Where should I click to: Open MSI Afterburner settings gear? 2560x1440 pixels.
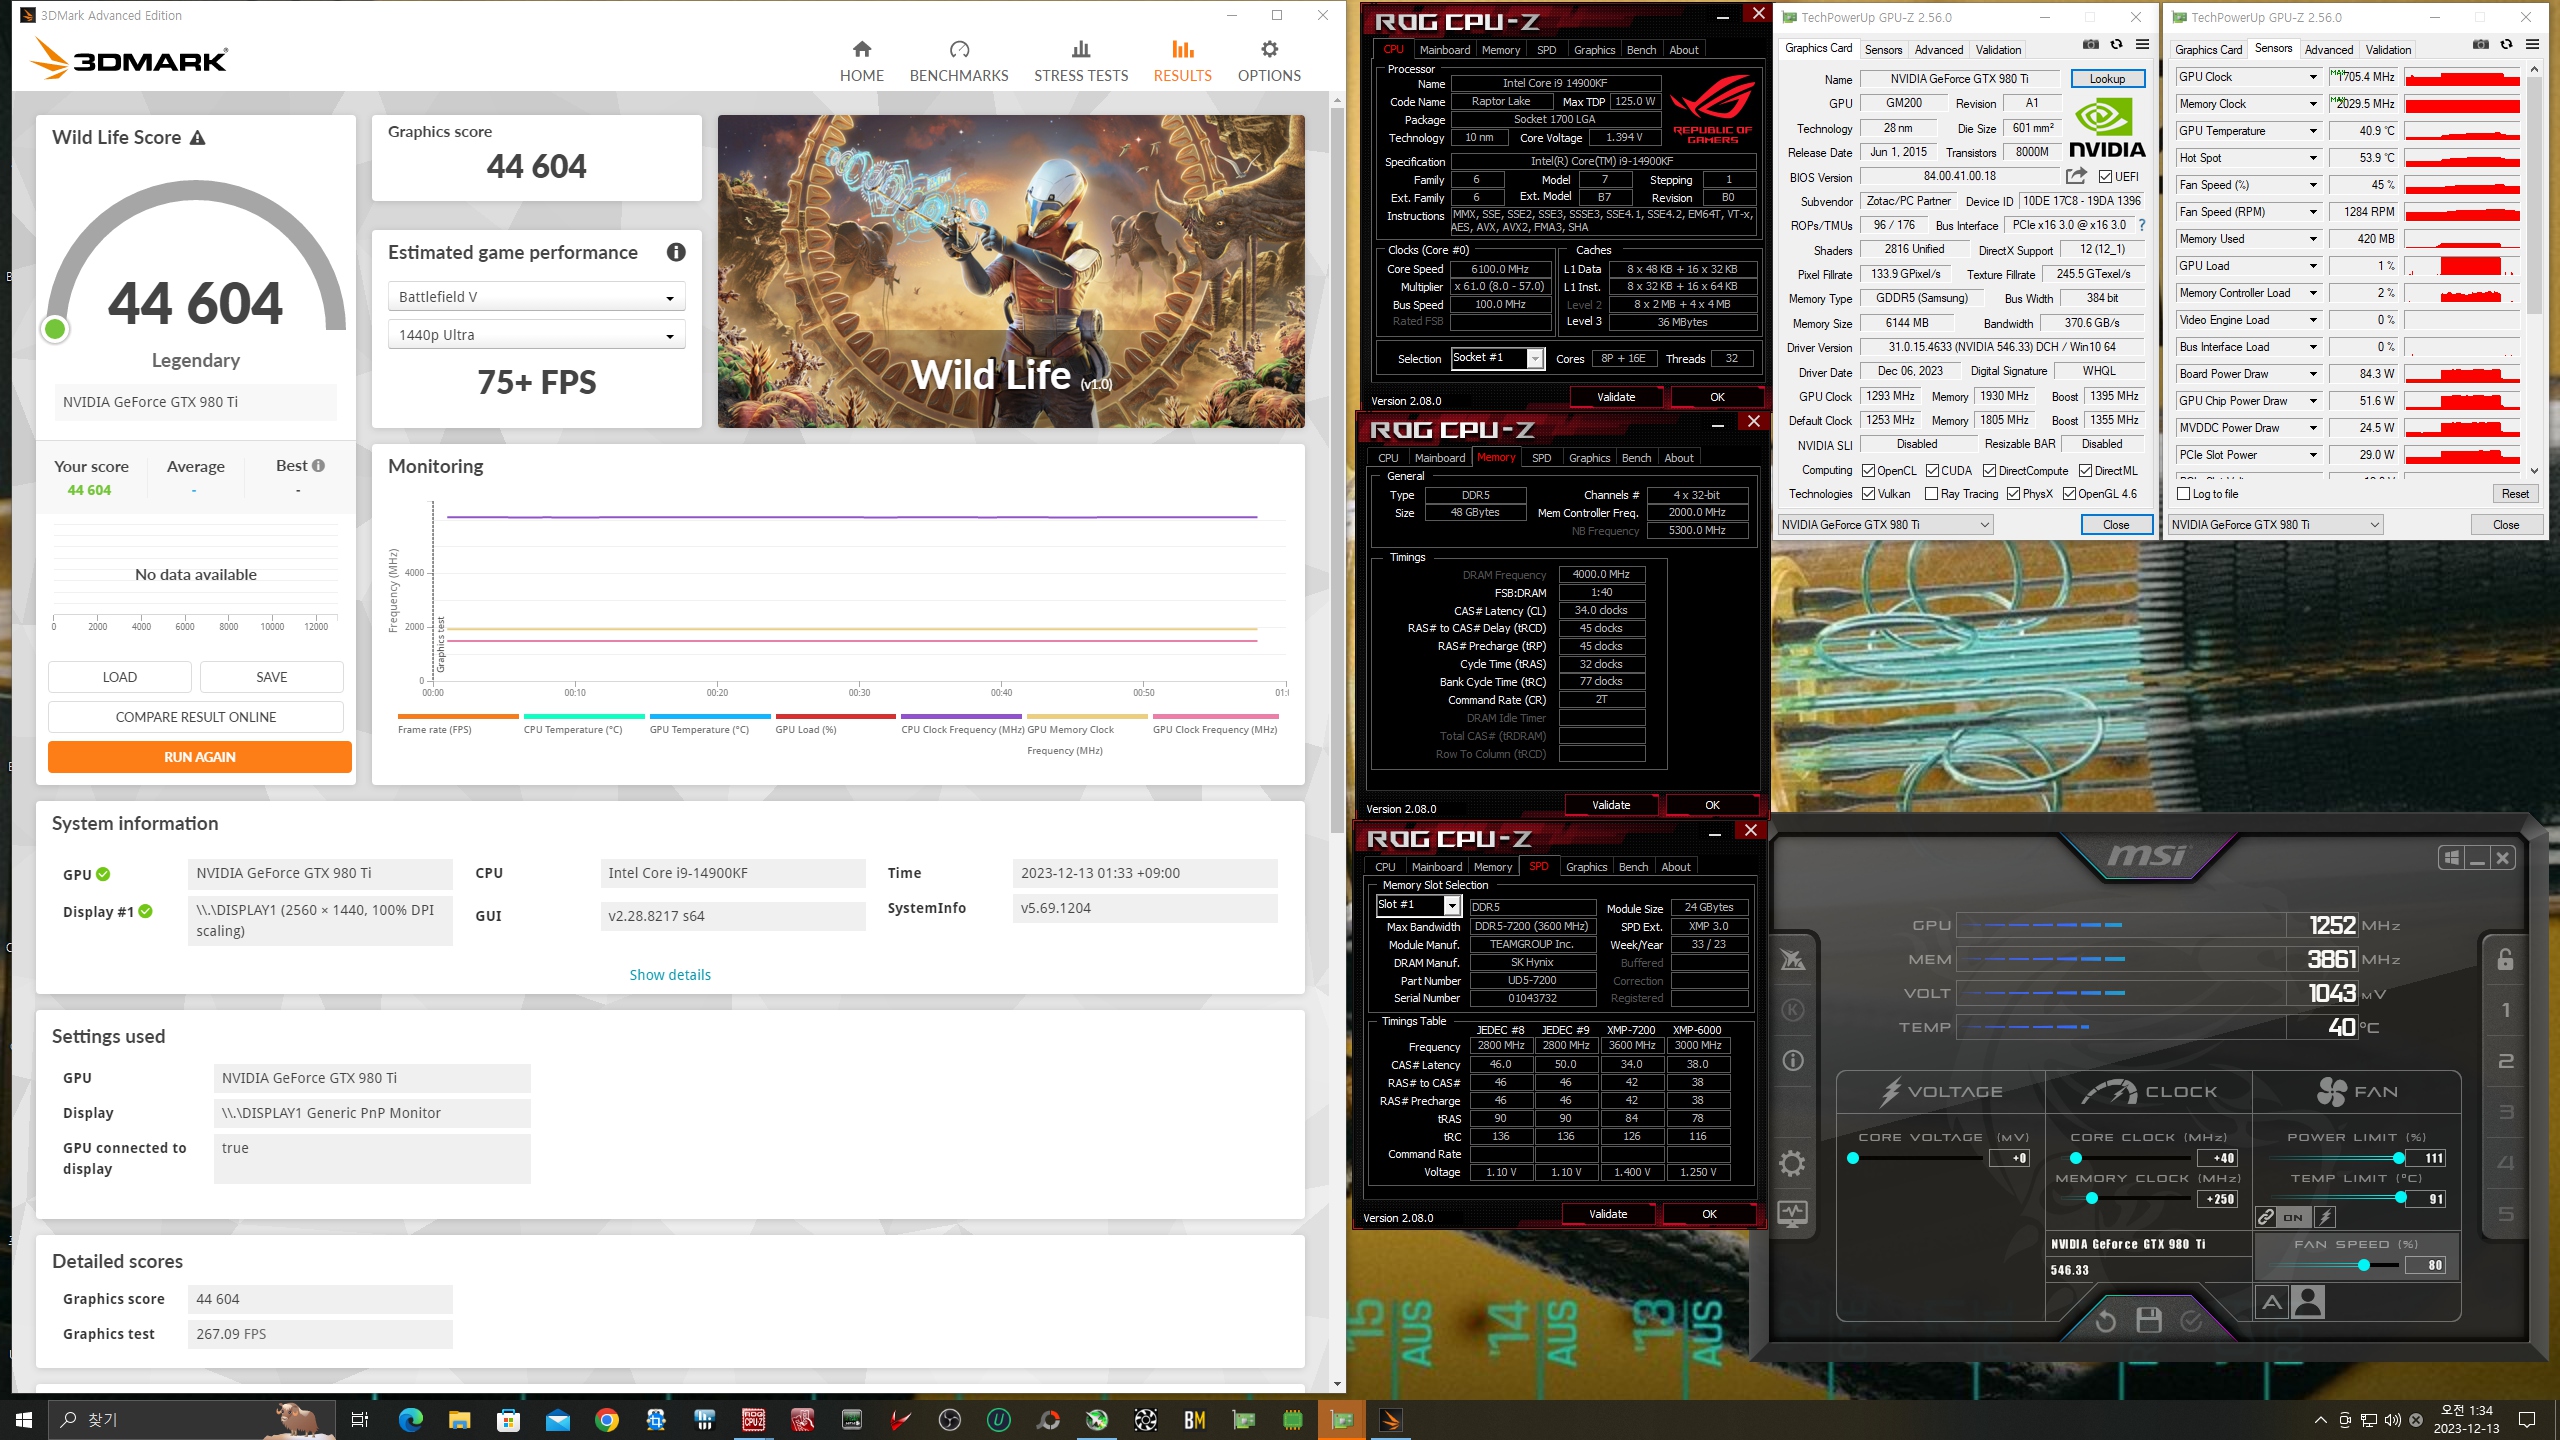pyautogui.click(x=1792, y=1163)
